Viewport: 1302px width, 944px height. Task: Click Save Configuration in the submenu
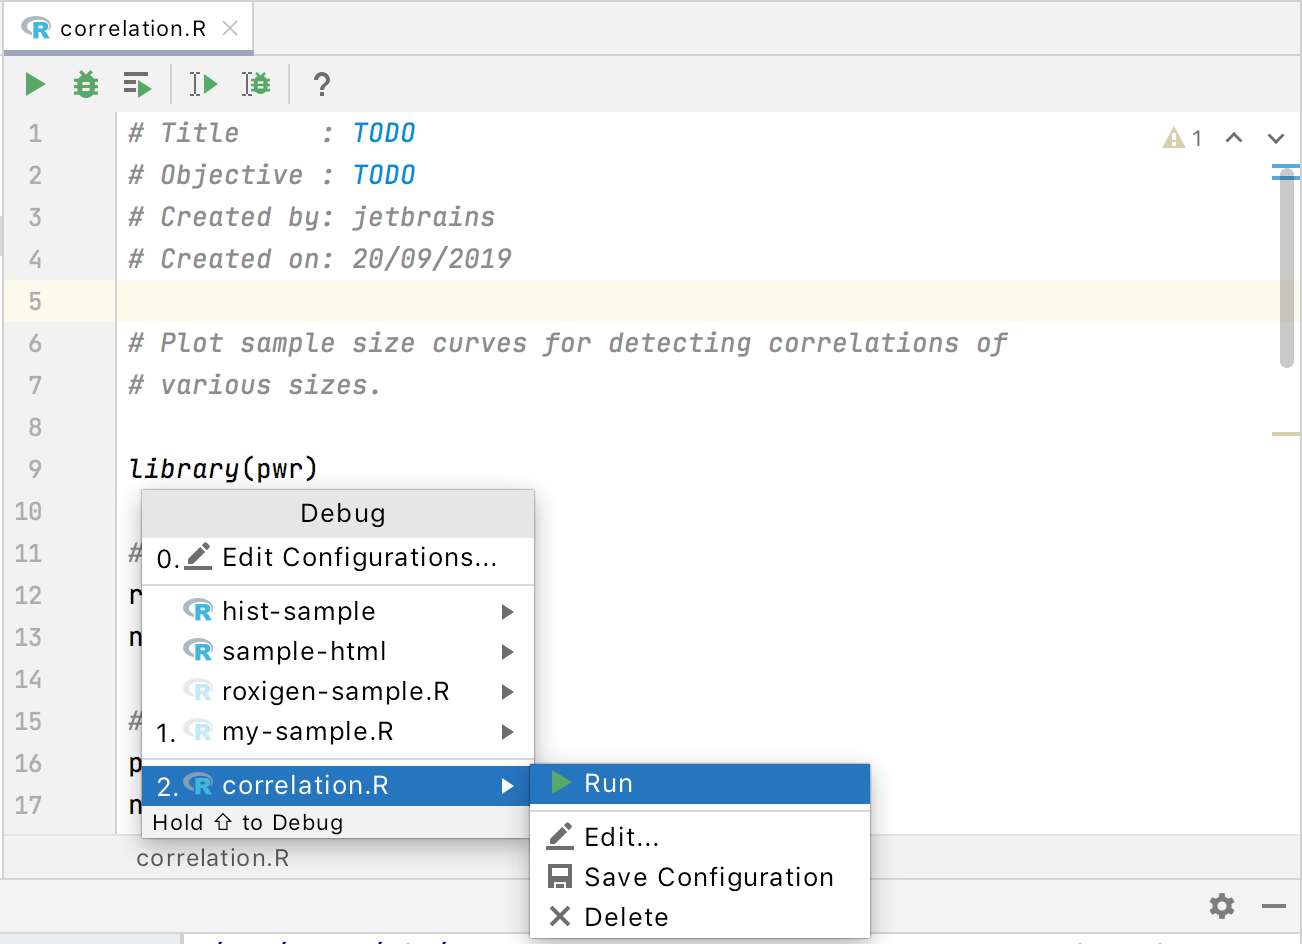tap(709, 877)
